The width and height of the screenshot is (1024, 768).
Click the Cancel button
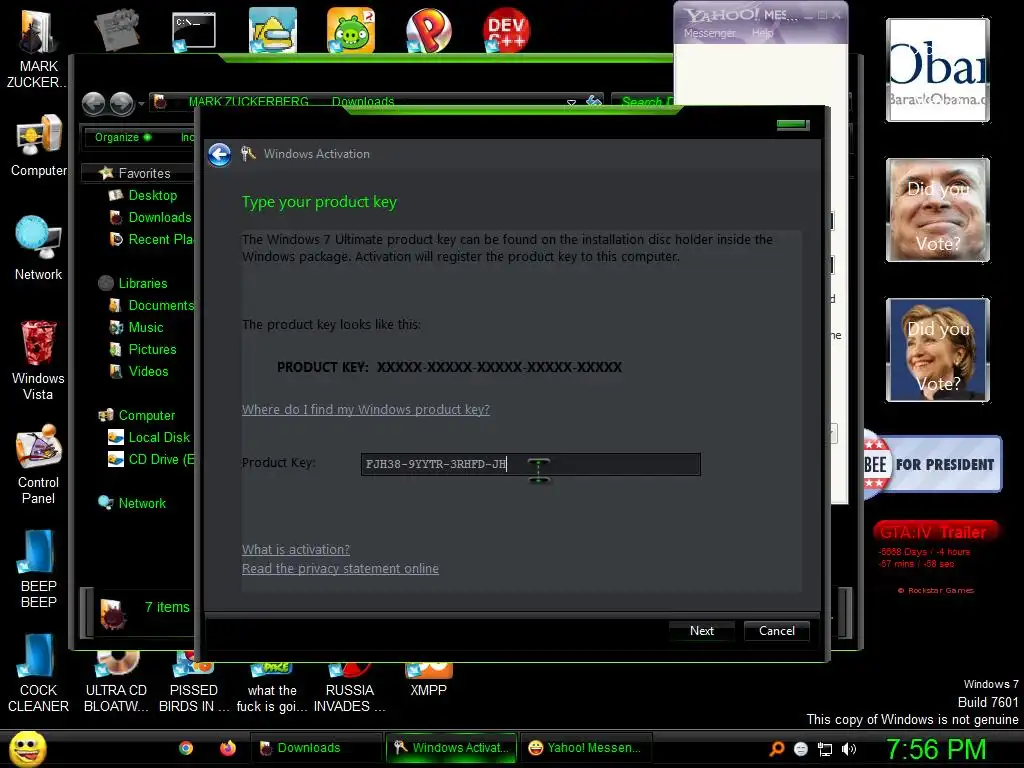(776, 631)
